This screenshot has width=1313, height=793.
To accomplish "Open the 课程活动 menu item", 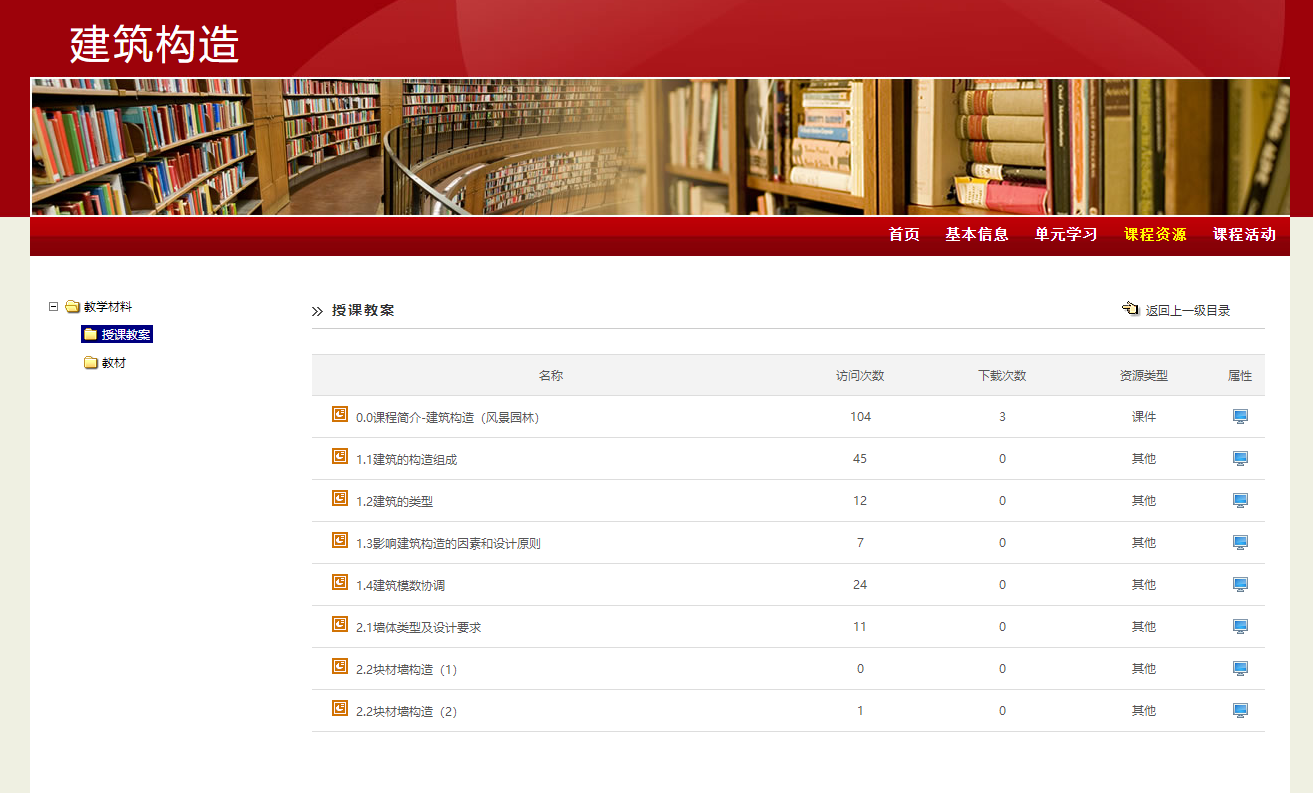I will [x=1244, y=235].
